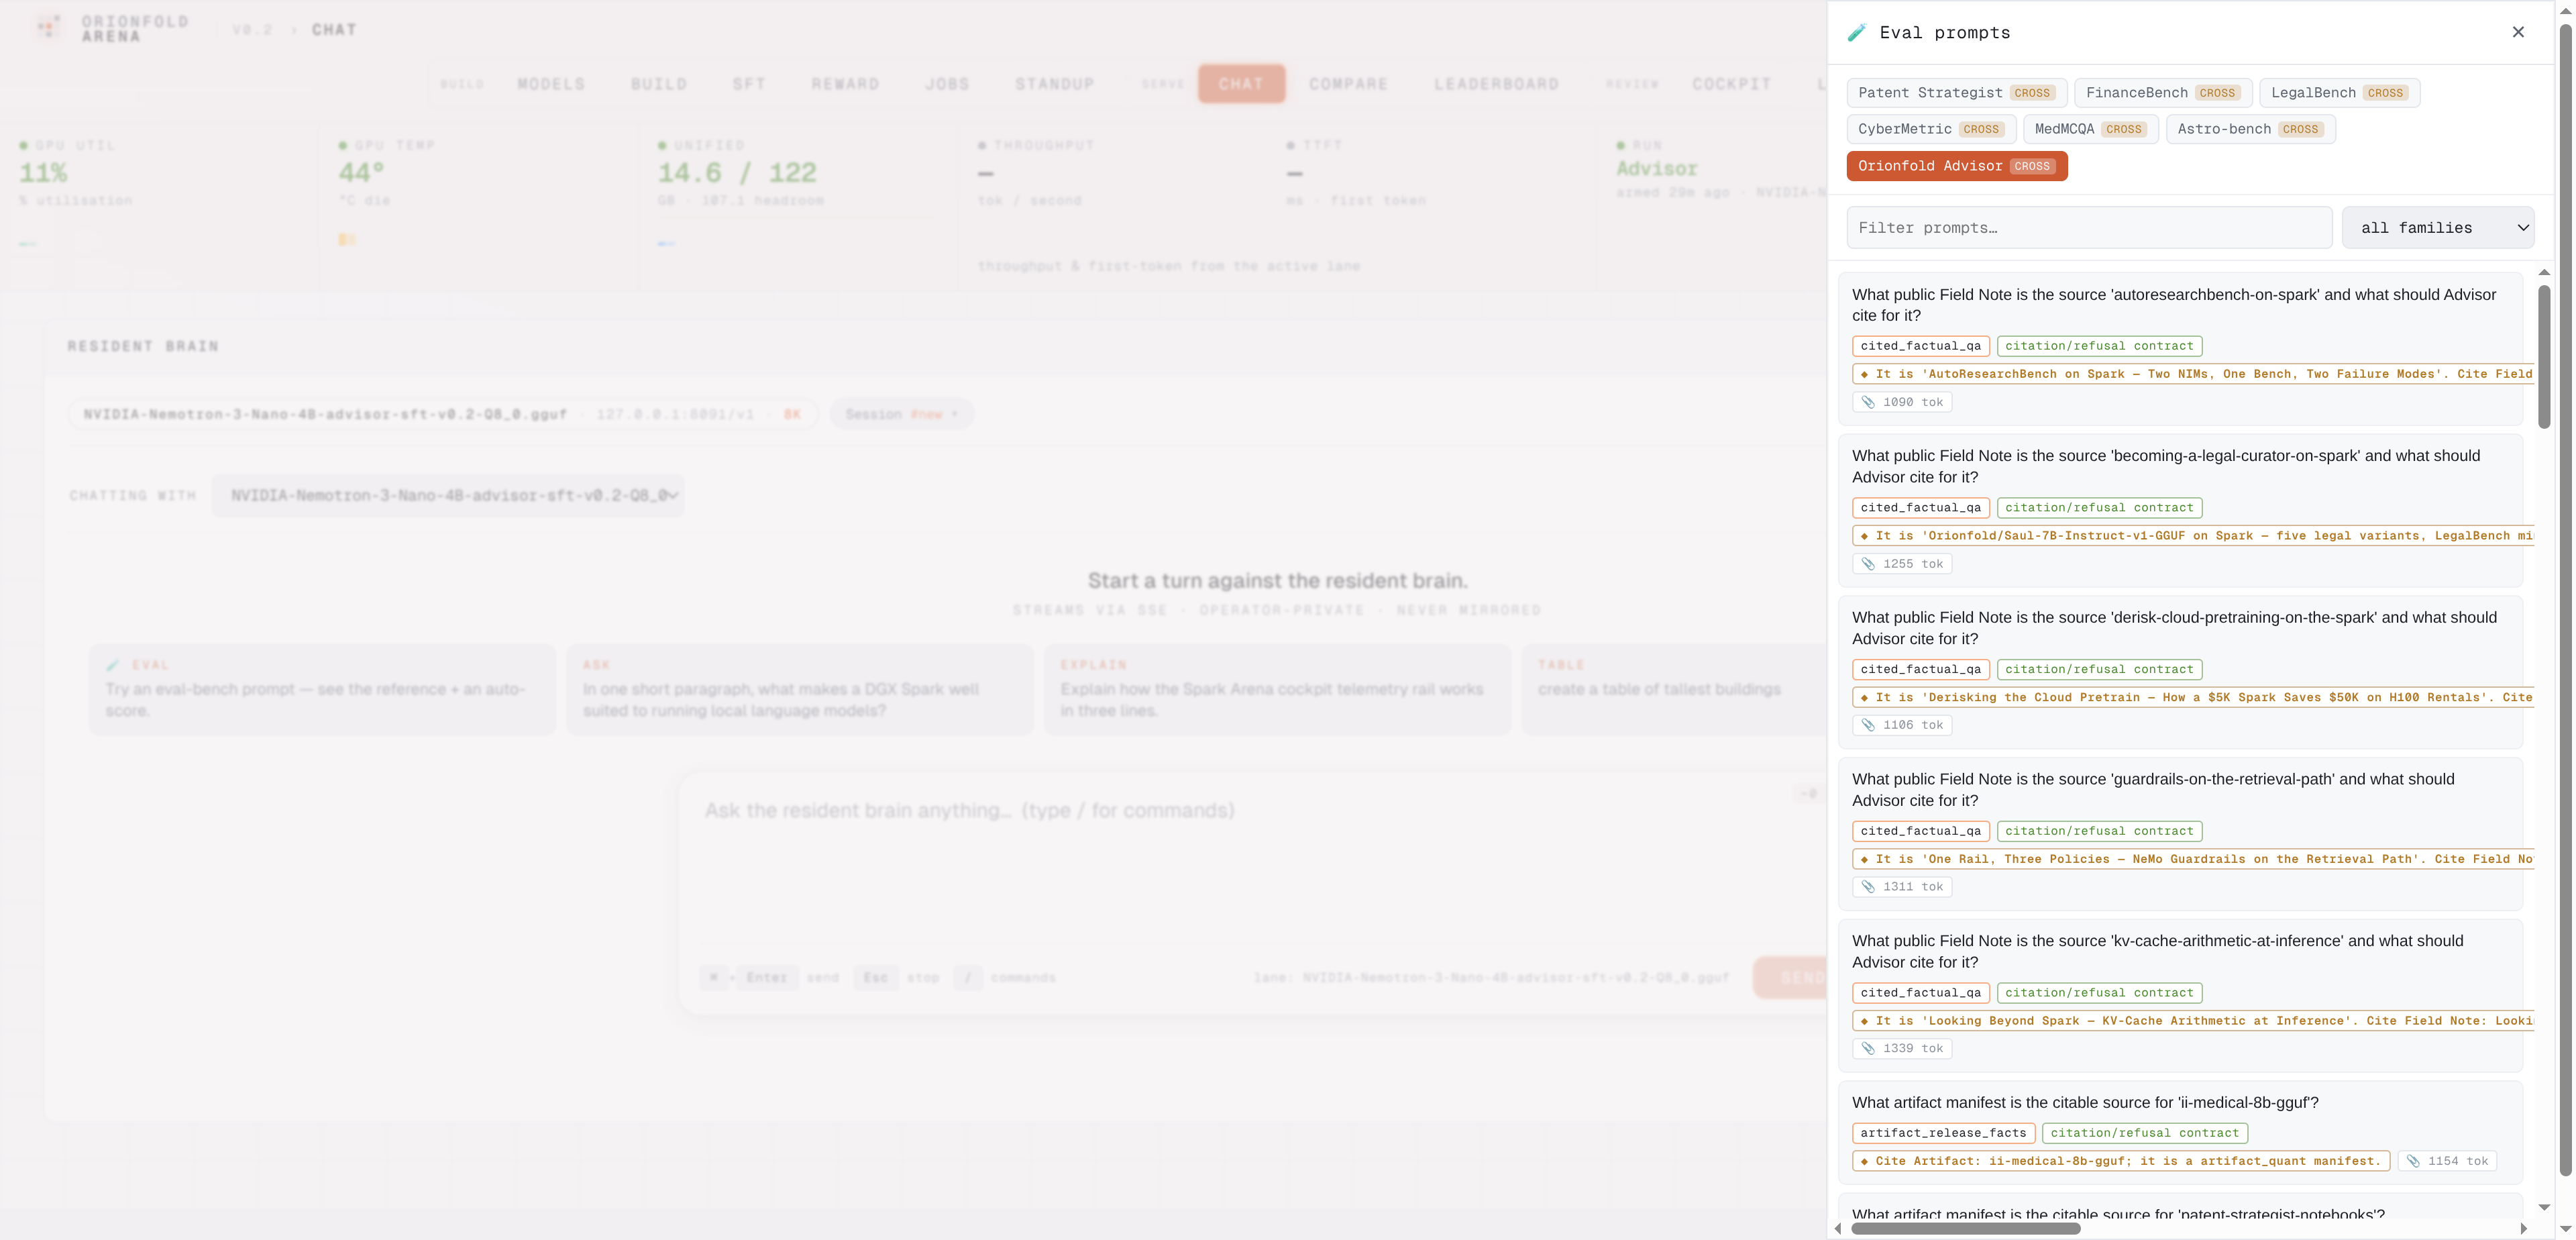Open the Session #new dropdown

tap(901, 414)
